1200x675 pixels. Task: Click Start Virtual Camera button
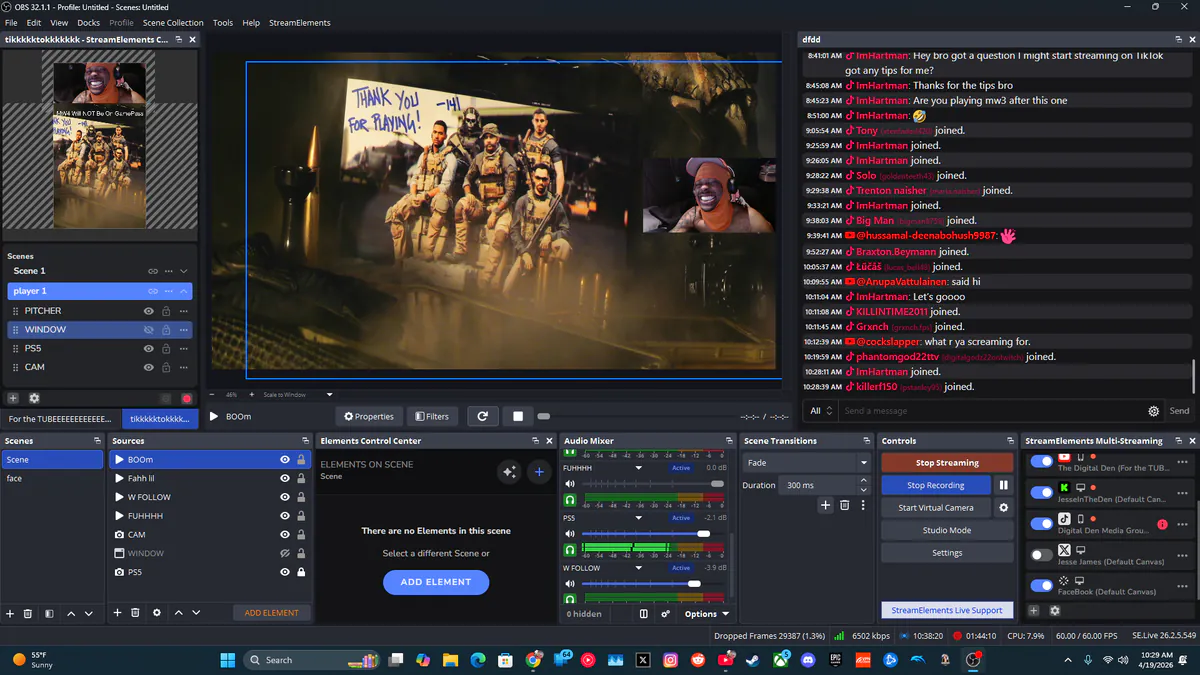(x=935, y=508)
